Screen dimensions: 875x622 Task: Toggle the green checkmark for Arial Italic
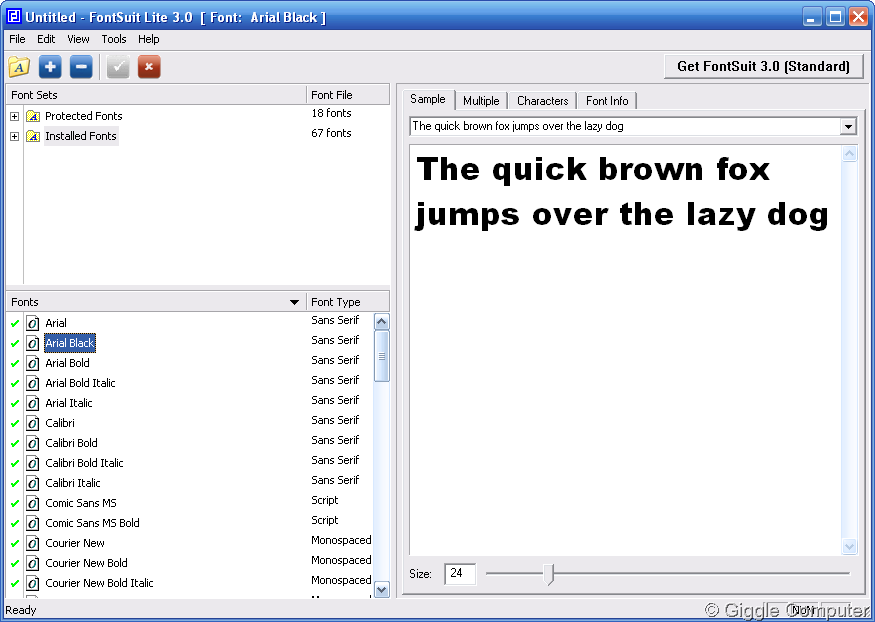click(15, 404)
